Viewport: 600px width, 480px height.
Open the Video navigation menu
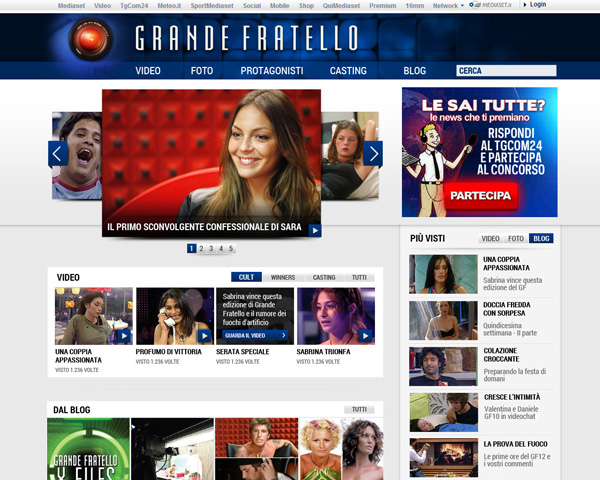click(148, 71)
